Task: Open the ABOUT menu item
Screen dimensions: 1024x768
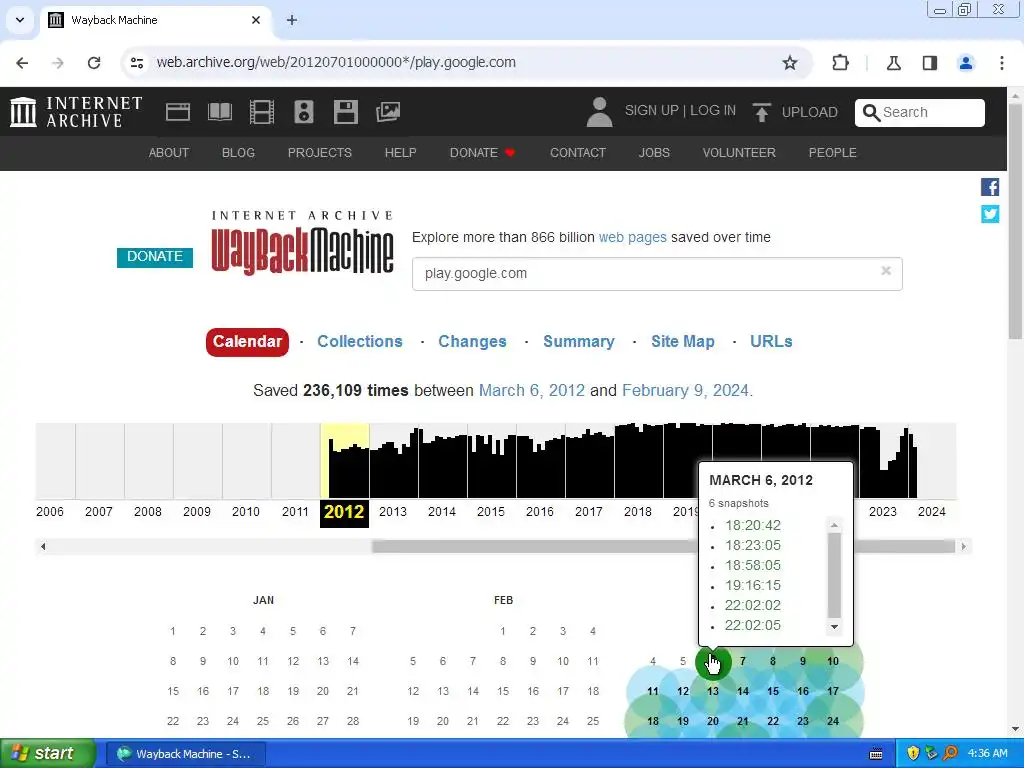Action: 168,153
